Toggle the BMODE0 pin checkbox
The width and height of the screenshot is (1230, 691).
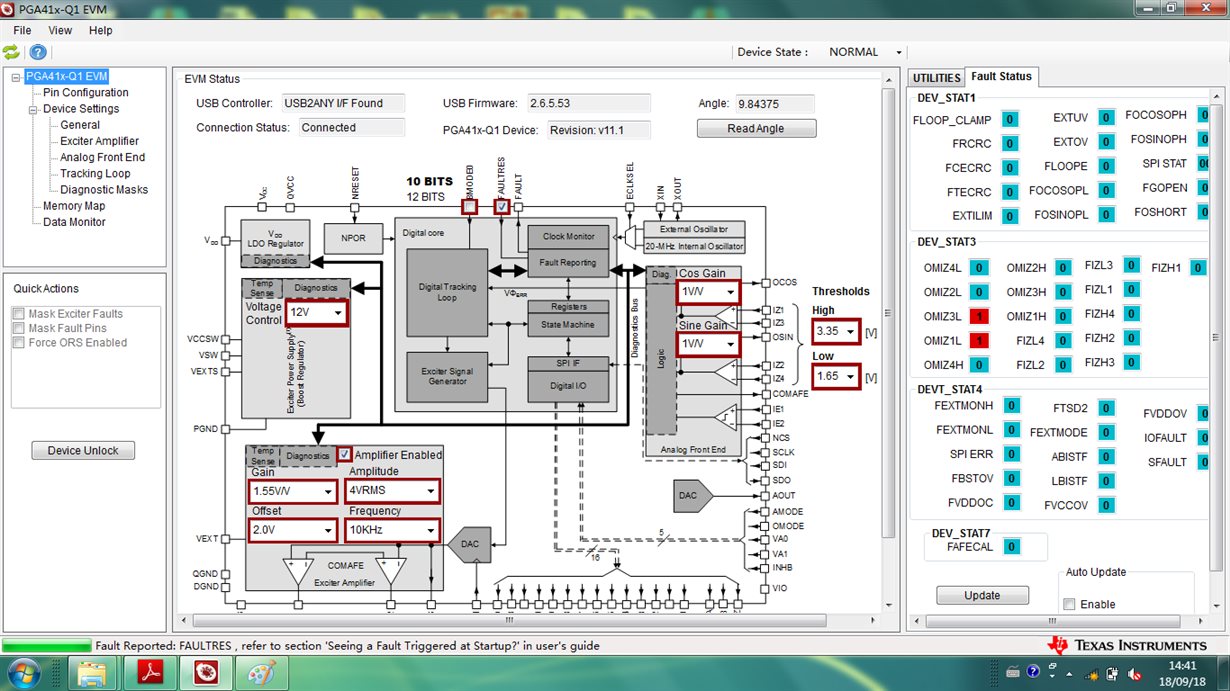click(469, 207)
